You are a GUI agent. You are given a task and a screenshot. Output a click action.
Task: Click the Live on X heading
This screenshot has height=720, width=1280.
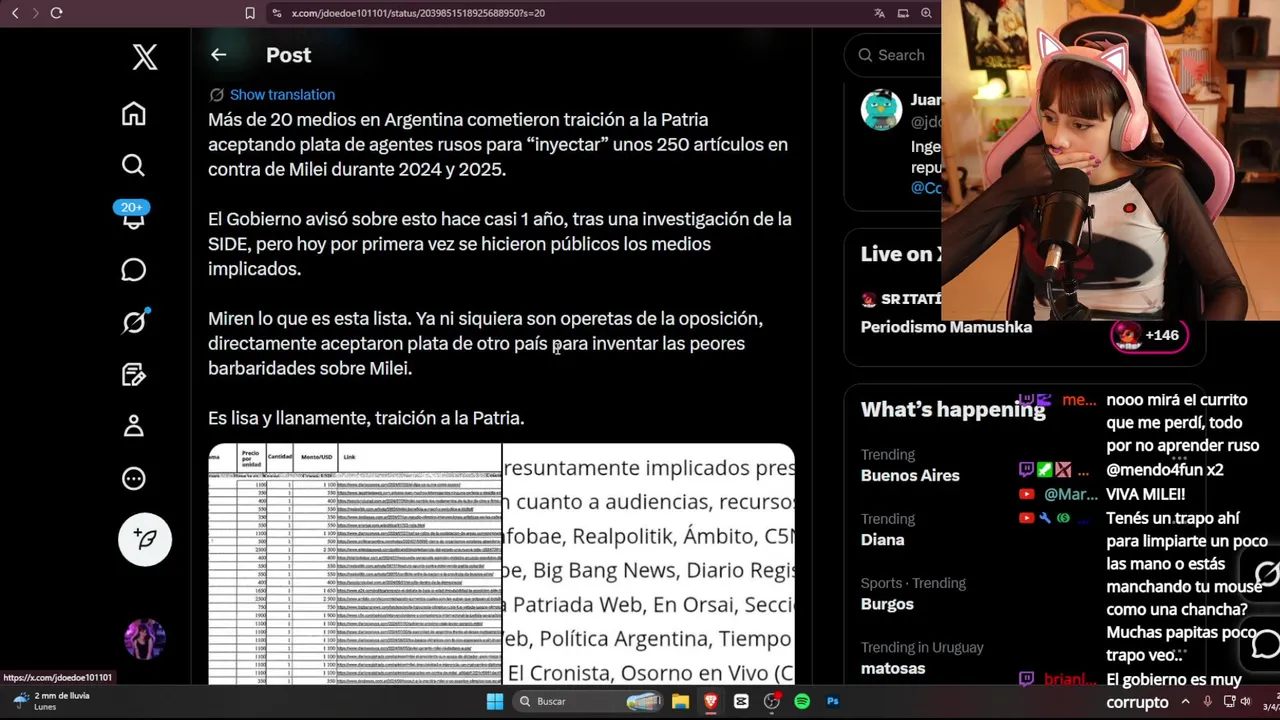tap(901, 254)
